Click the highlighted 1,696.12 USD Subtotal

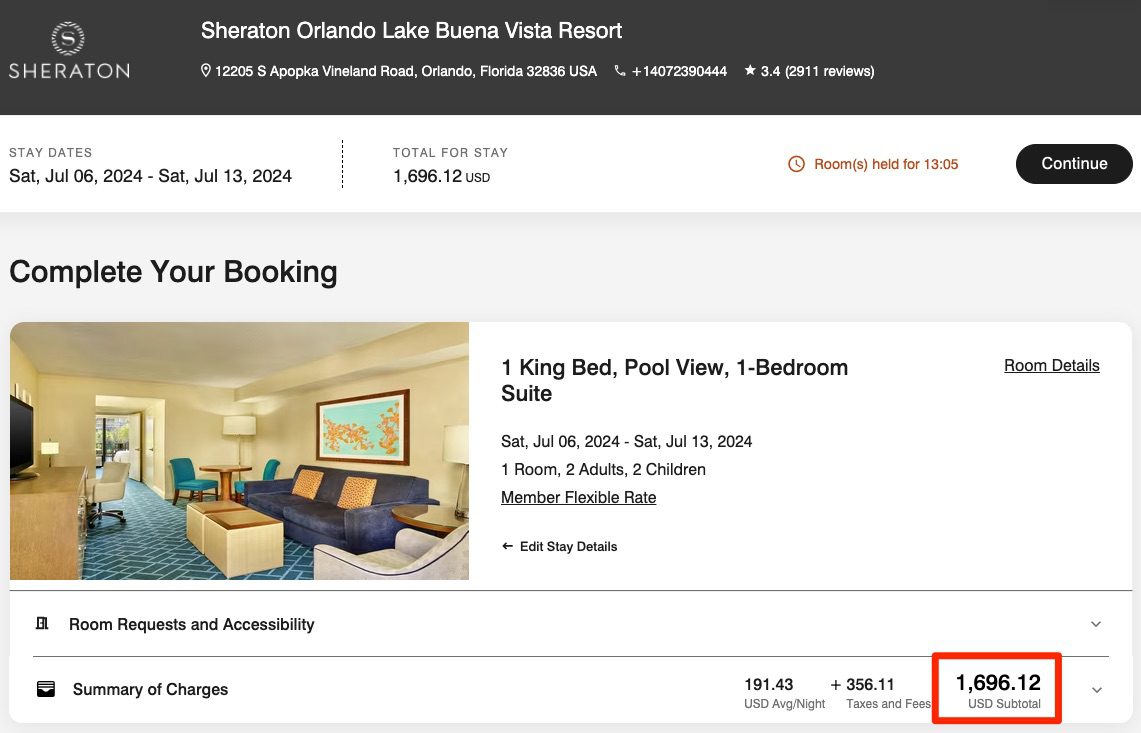(x=996, y=688)
